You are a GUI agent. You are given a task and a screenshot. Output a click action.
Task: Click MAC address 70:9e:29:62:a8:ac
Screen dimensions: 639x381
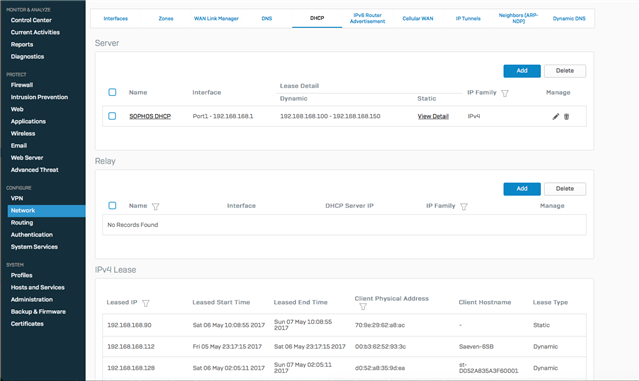point(380,325)
